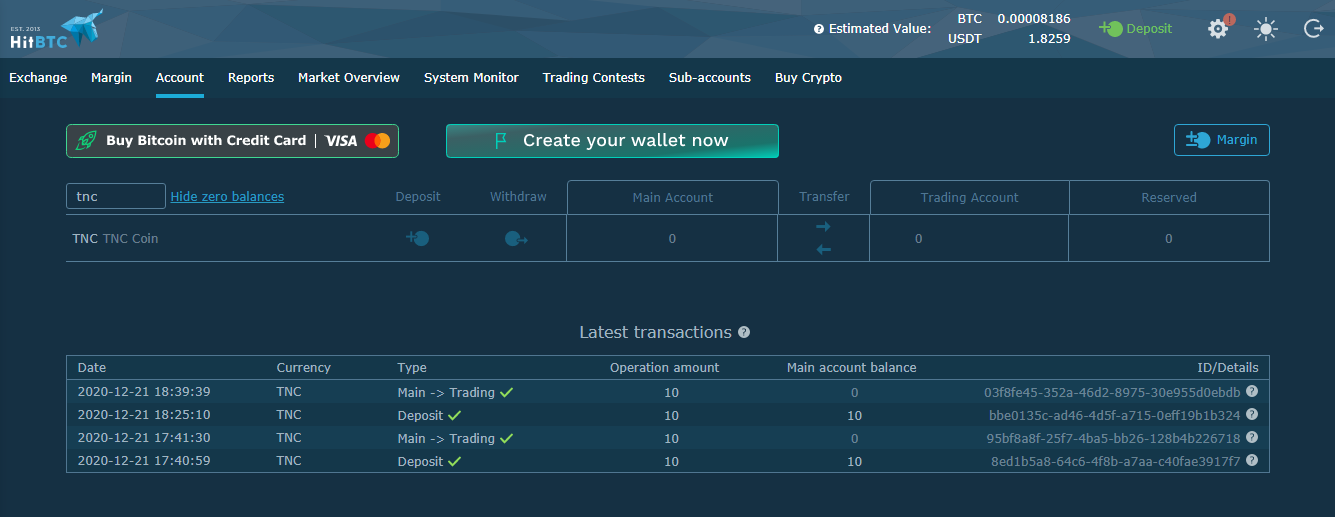Go to the Reports tab
This screenshot has height=517, width=1335.
point(251,78)
